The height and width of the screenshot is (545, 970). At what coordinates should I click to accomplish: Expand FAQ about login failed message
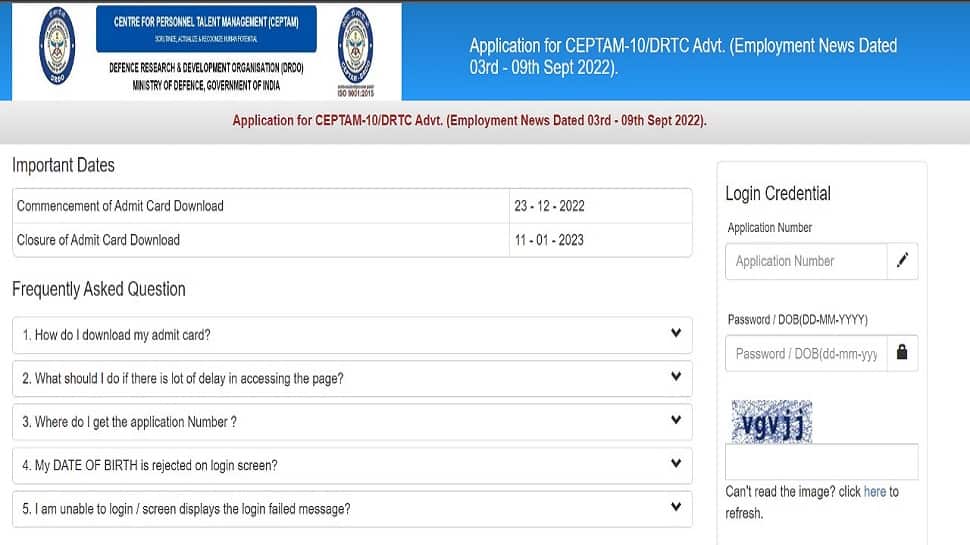[352, 509]
